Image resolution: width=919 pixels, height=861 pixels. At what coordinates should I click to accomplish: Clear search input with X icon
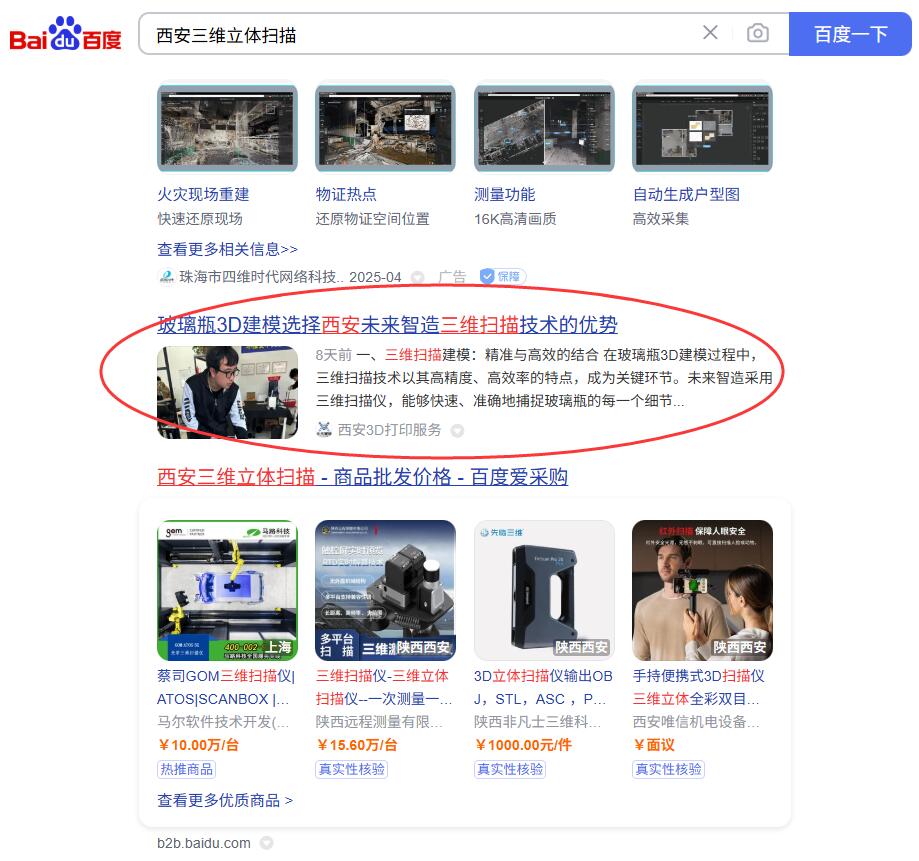tap(710, 32)
